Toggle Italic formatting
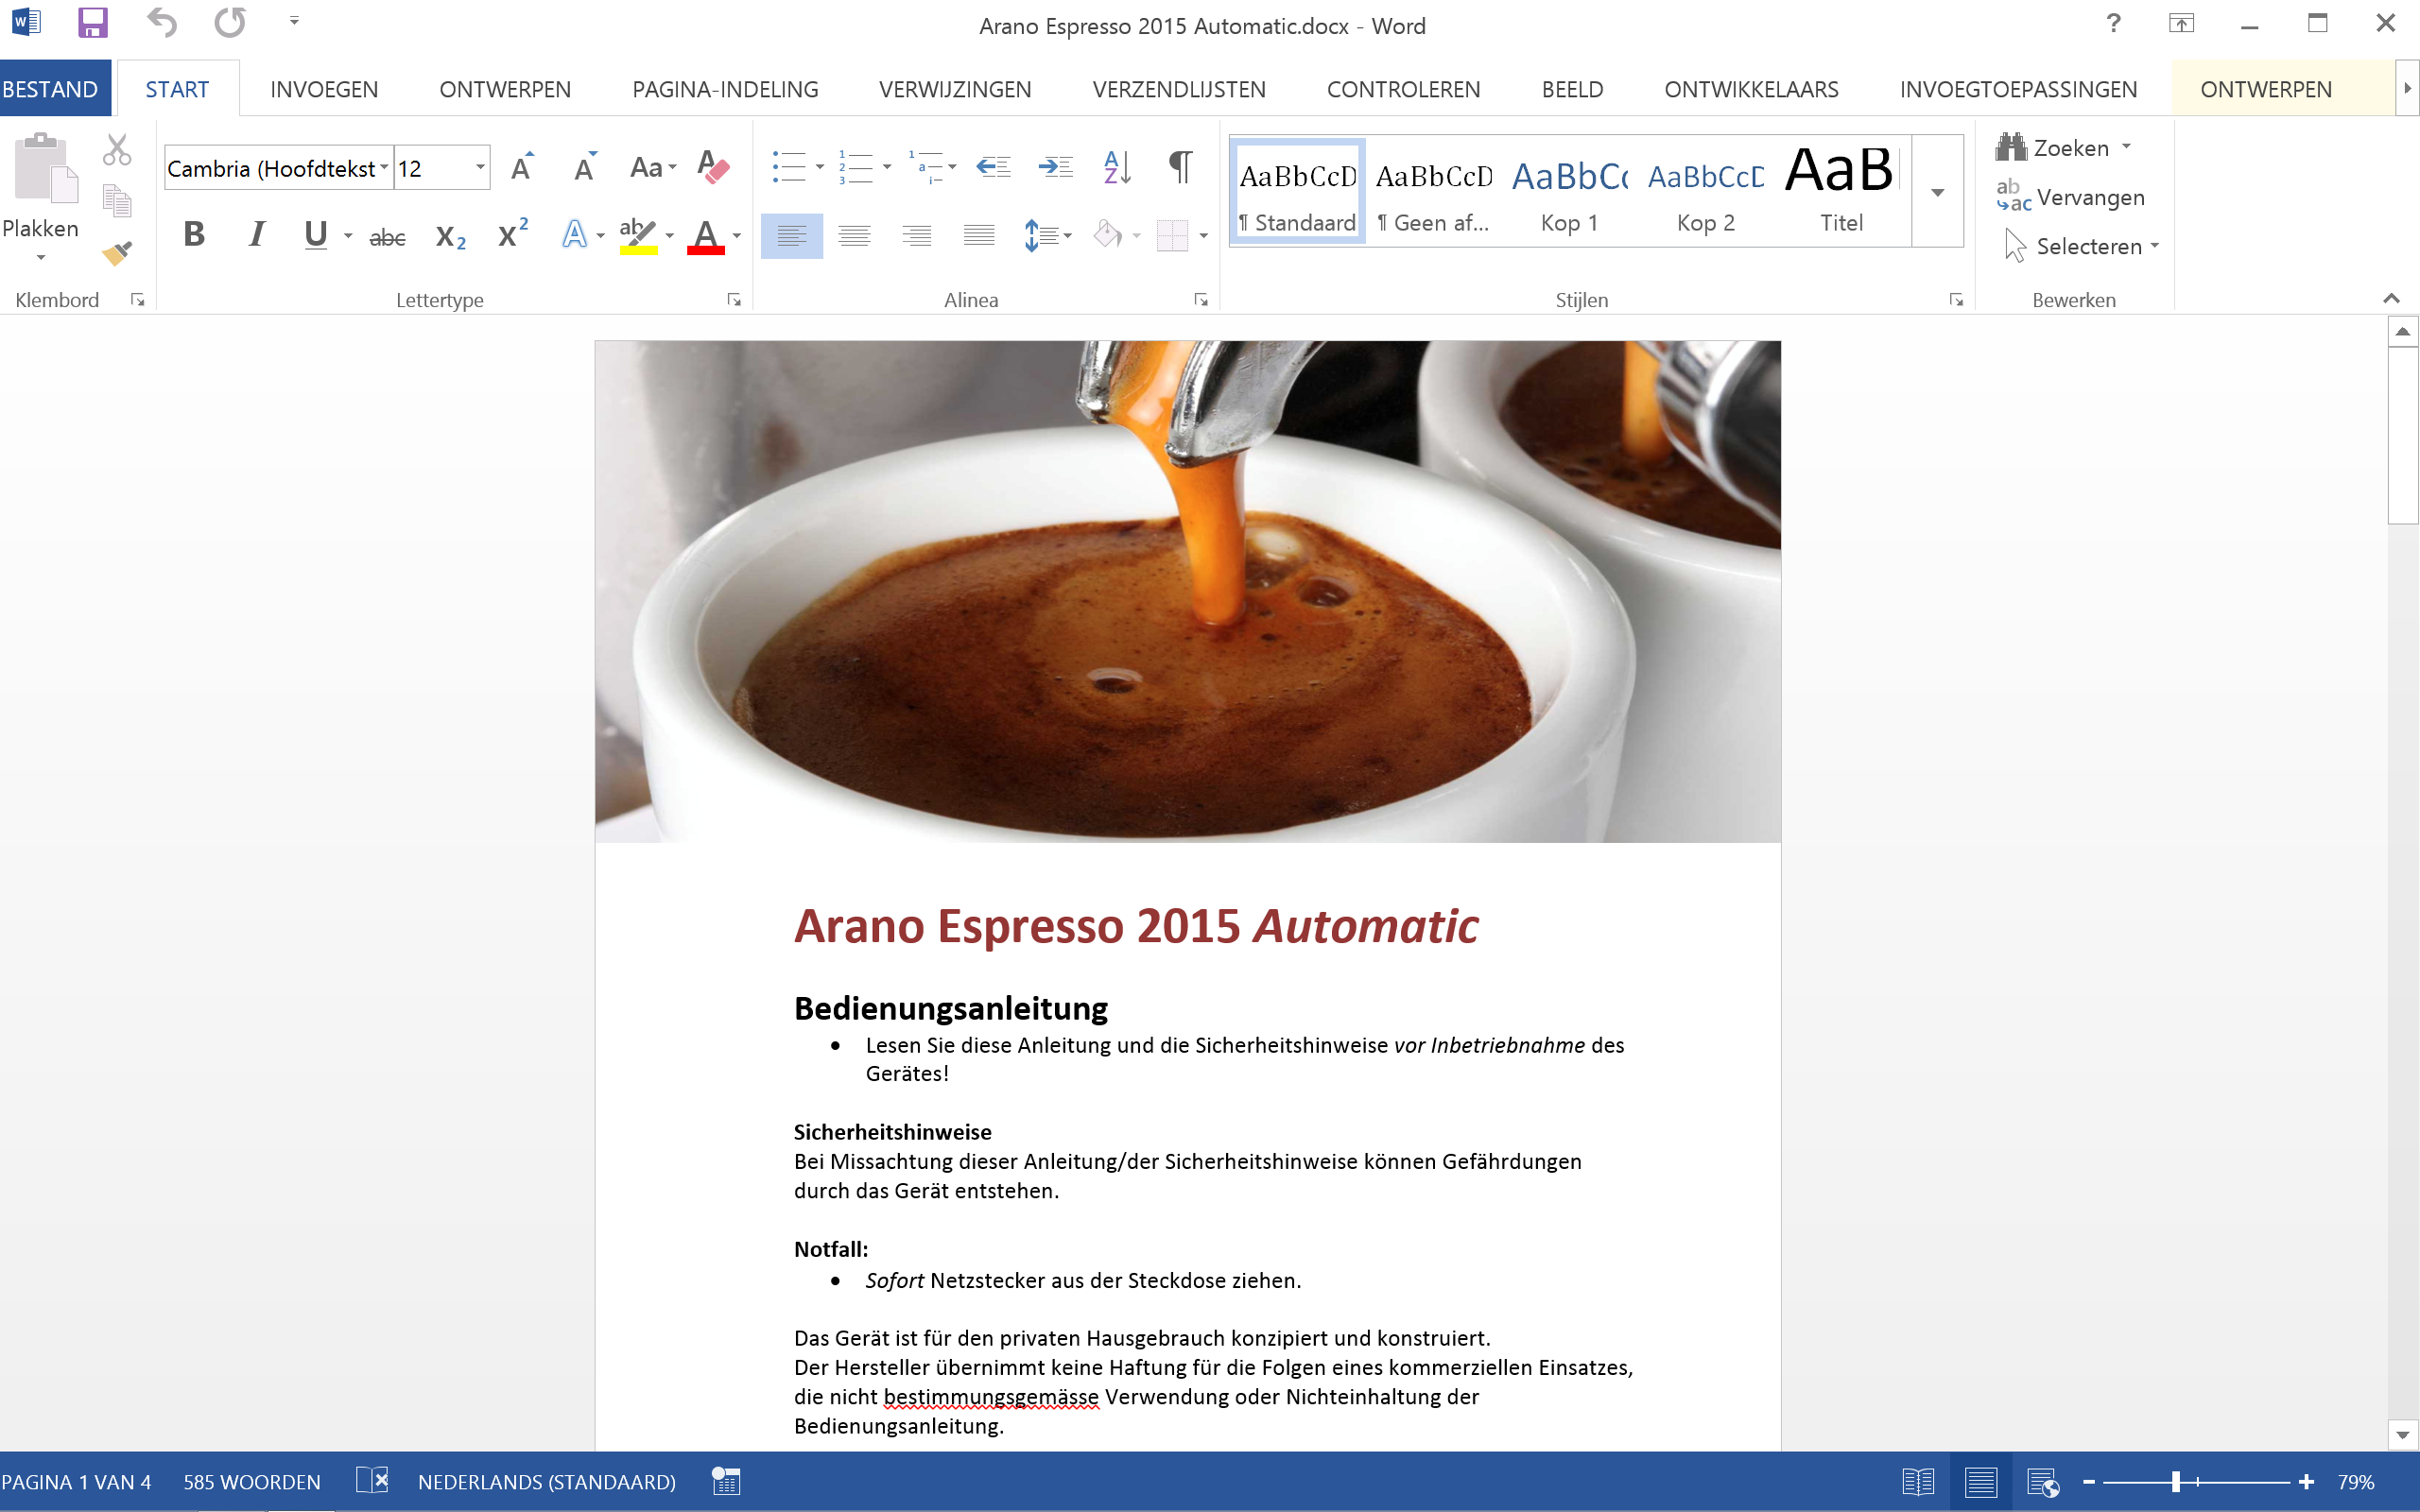This screenshot has width=2420, height=1512. [256, 235]
